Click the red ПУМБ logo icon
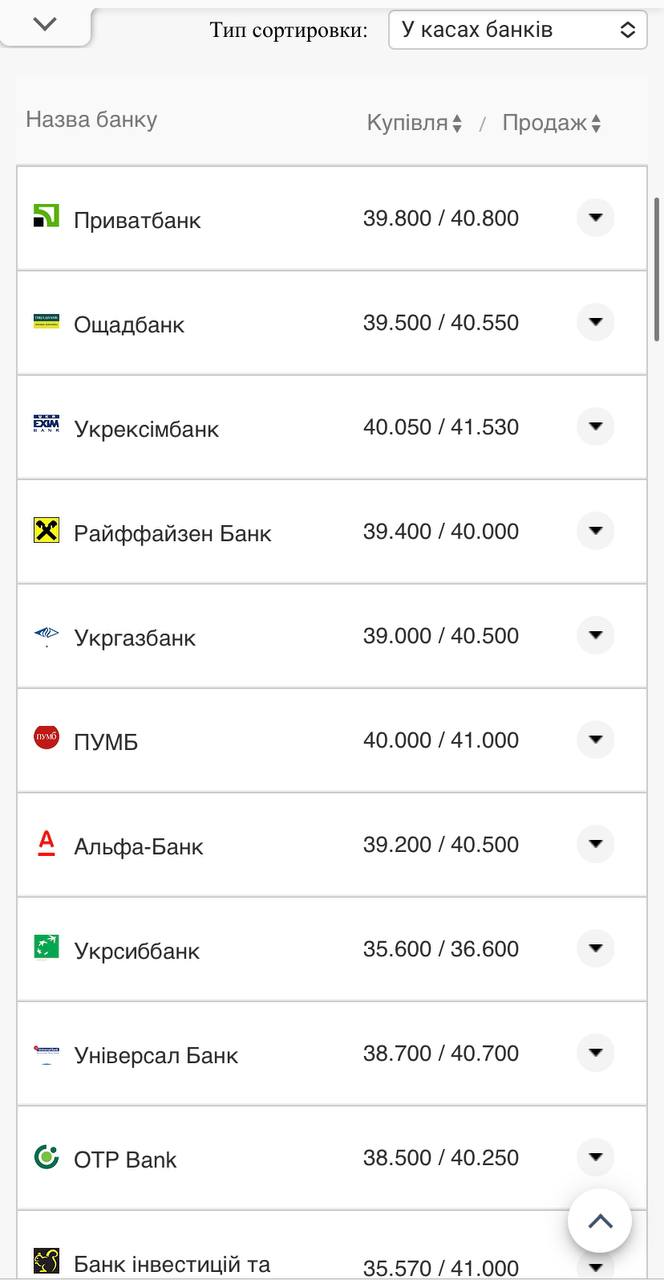This screenshot has width=664, height=1280. click(x=46, y=738)
